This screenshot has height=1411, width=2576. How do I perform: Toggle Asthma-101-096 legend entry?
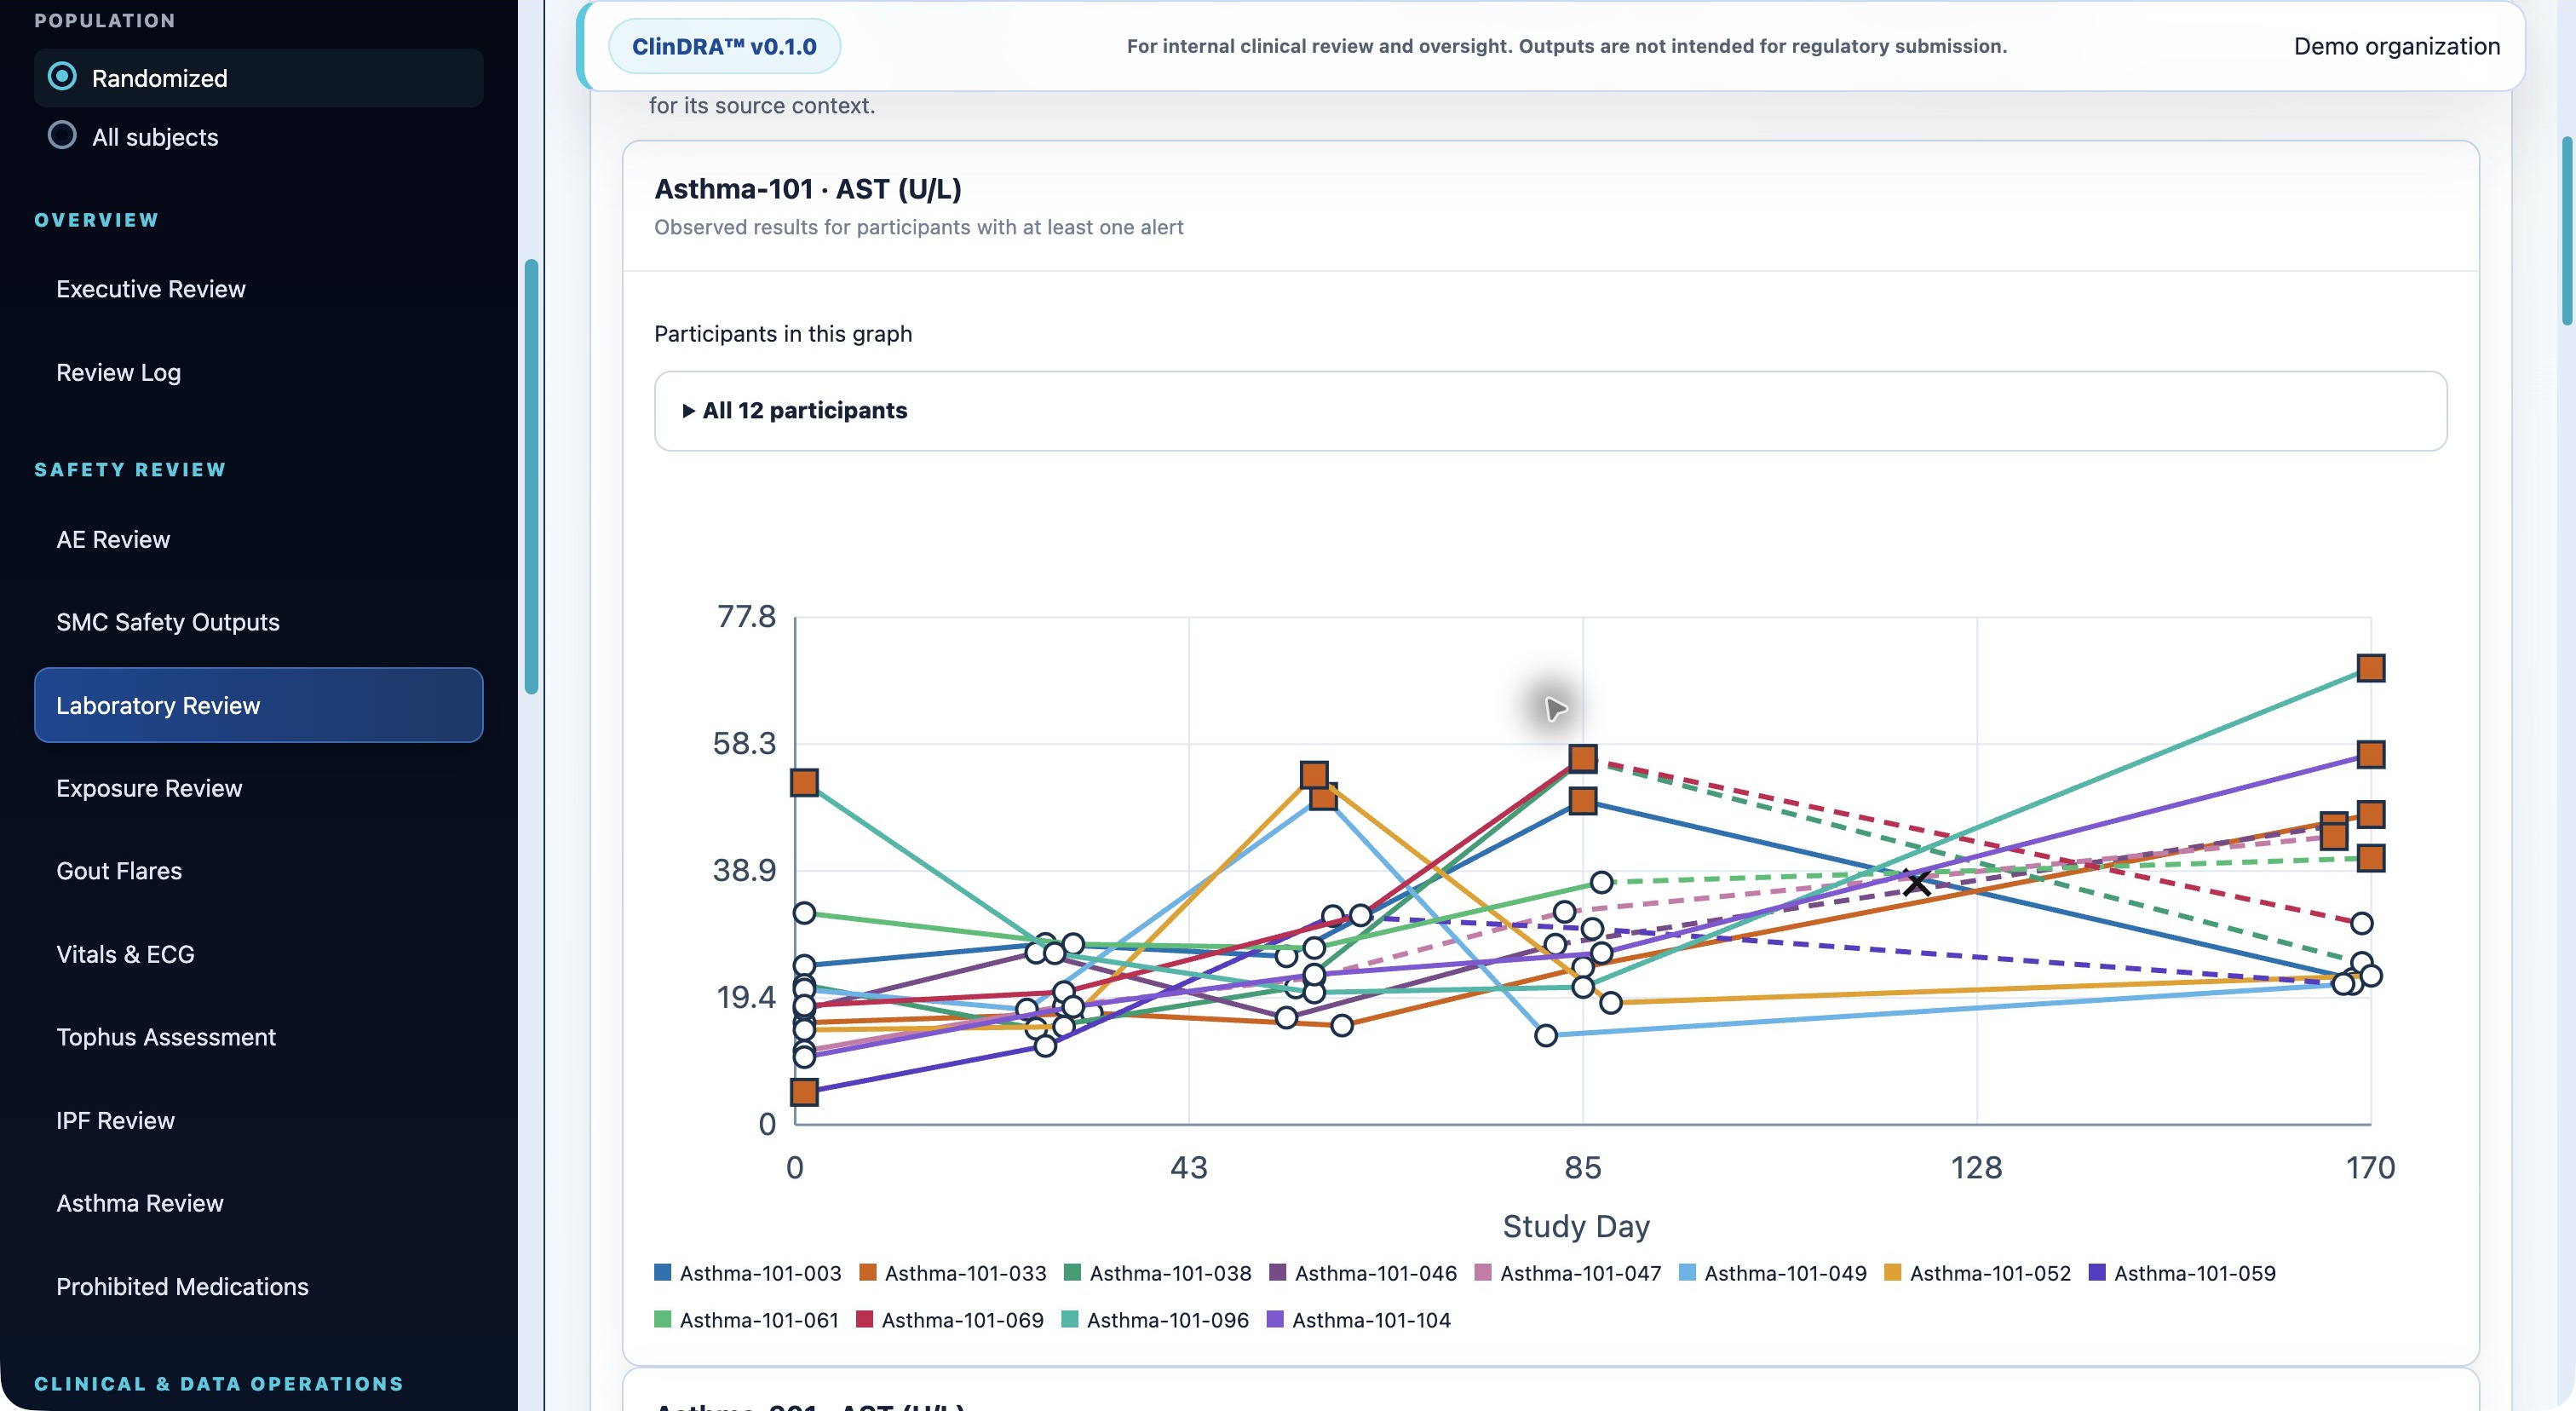tap(1155, 1320)
